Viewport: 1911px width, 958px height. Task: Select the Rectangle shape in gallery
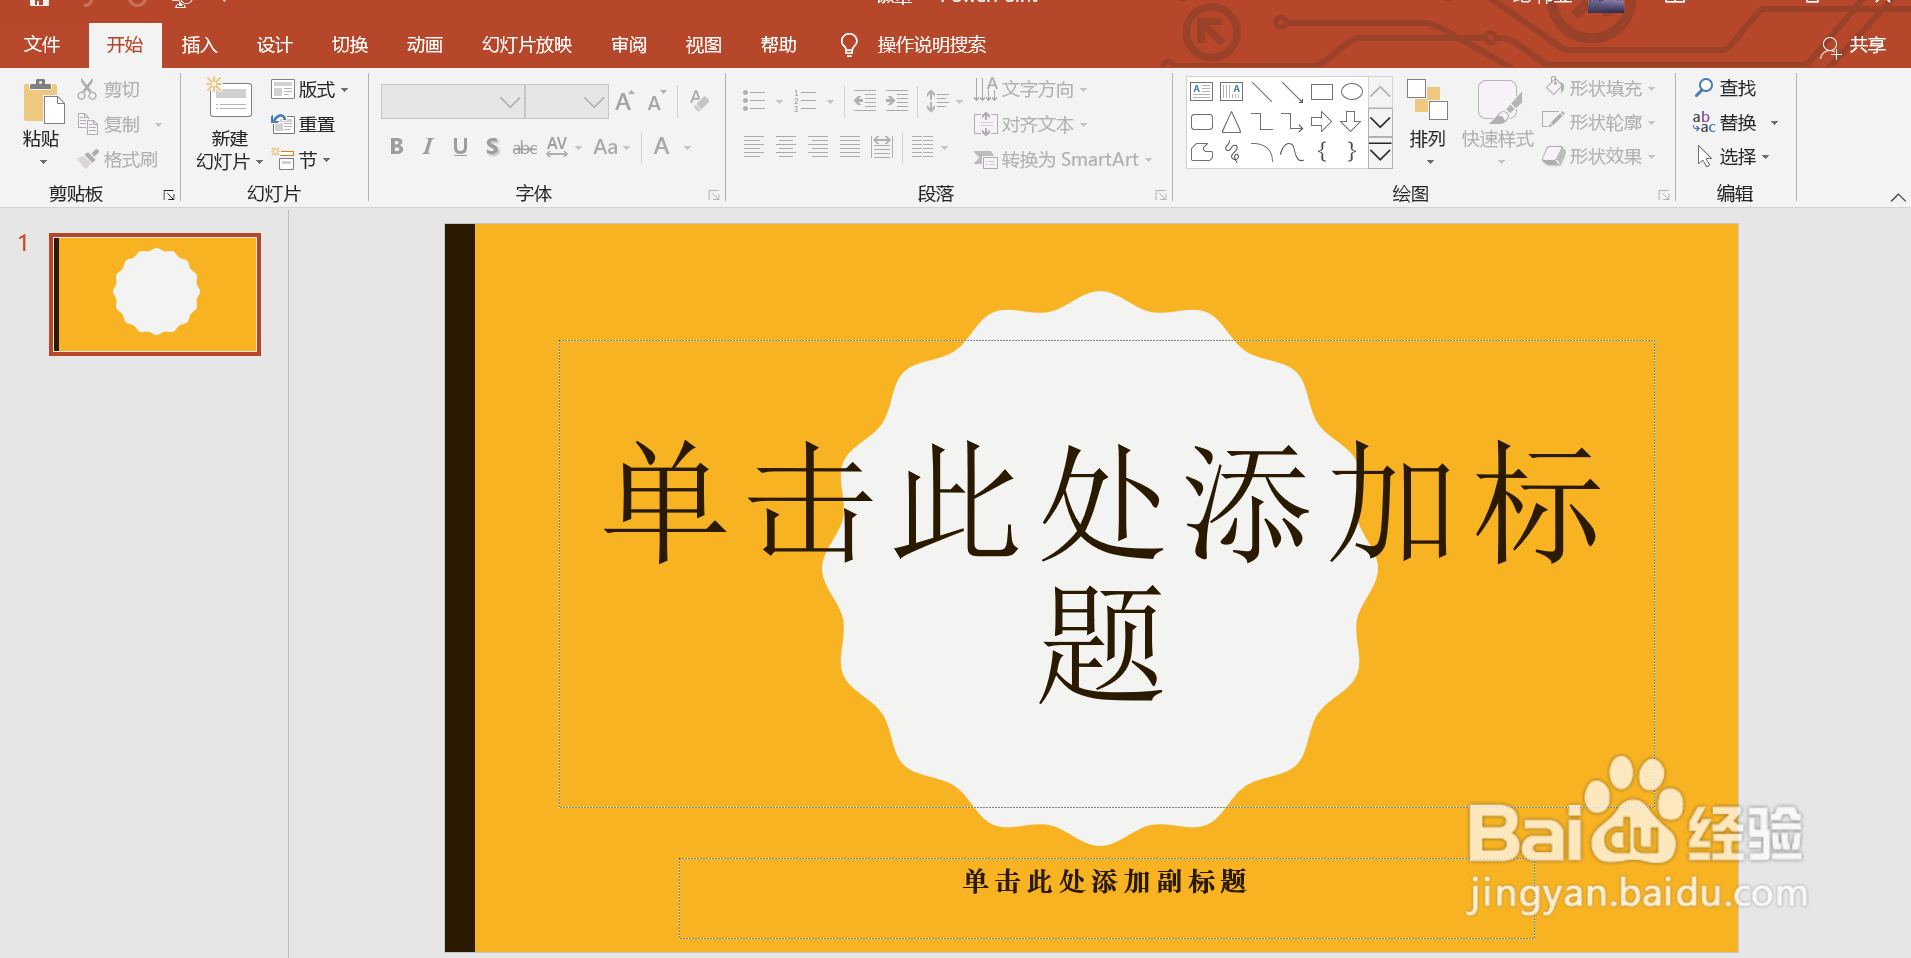(1322, 92)
